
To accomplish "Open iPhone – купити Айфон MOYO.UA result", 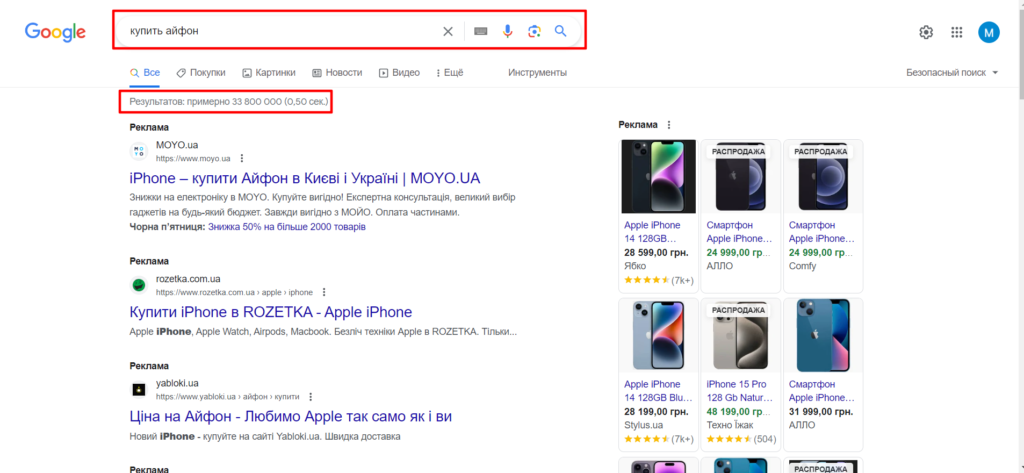I will tap(305, 178).
